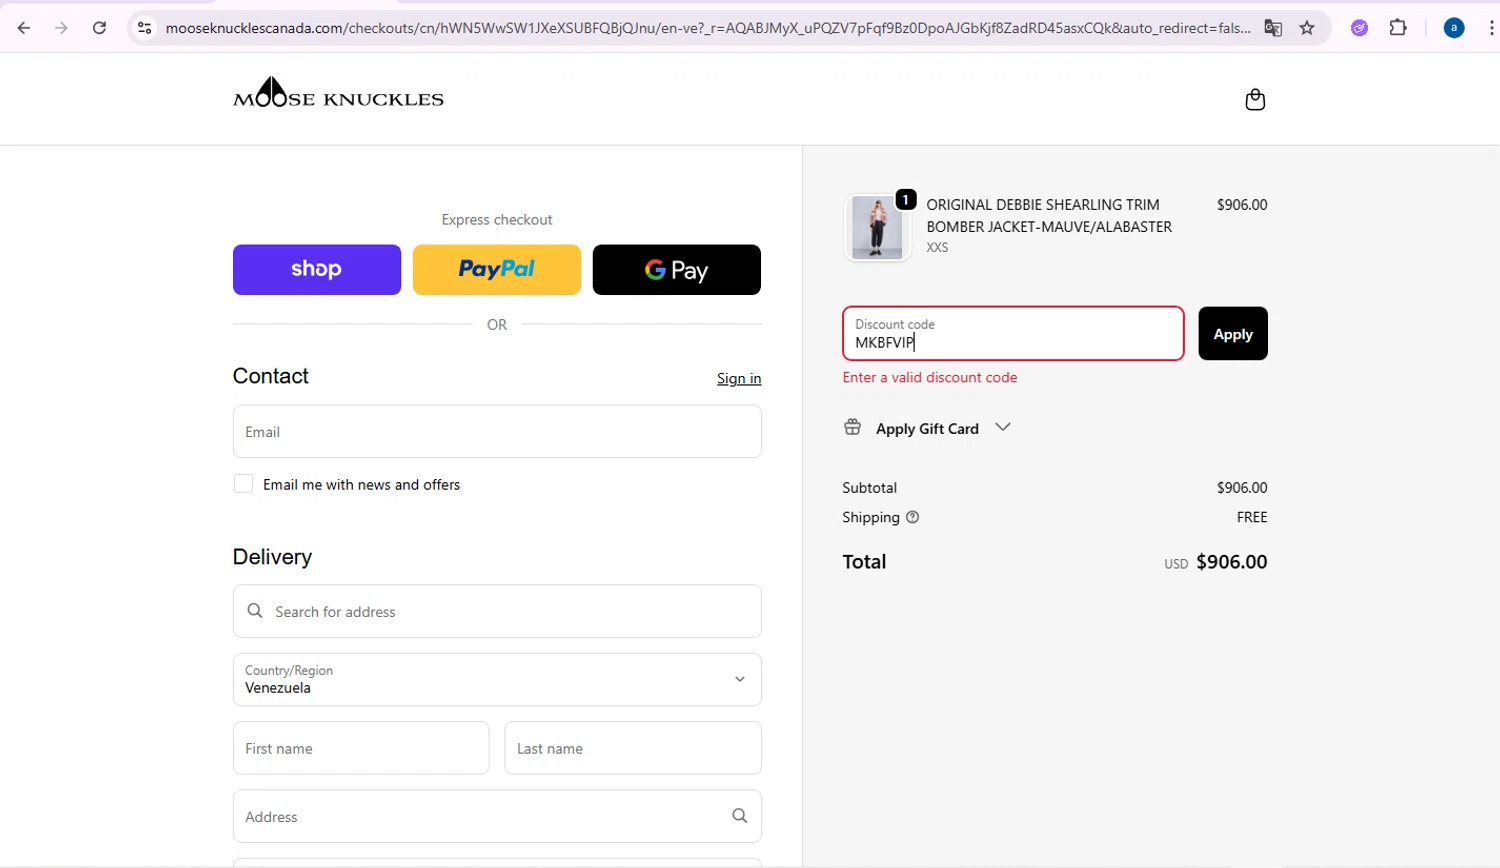This screenshot has width=1500, height=868.
Task: Open site information icon in address bar
Action: (145, 28)
